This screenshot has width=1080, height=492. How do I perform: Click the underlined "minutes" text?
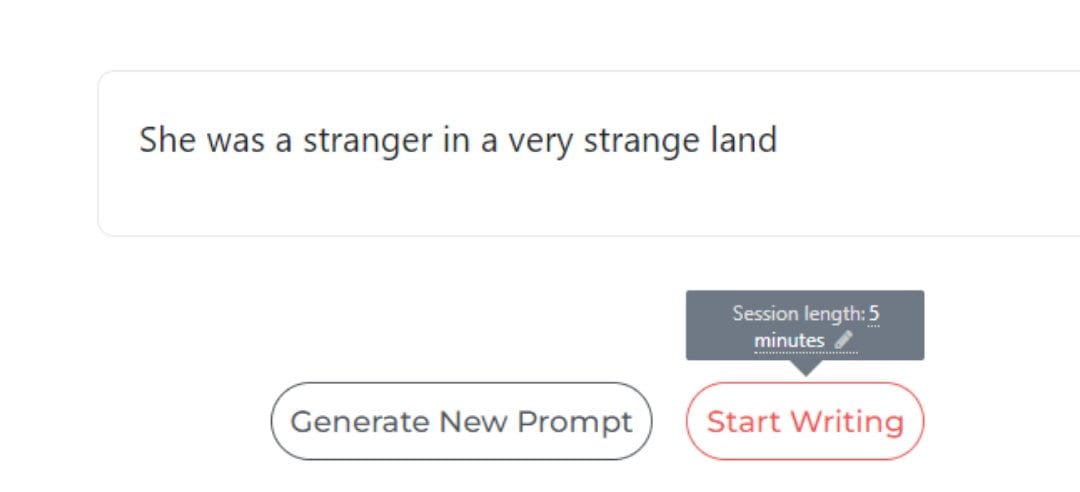point(789,340)
